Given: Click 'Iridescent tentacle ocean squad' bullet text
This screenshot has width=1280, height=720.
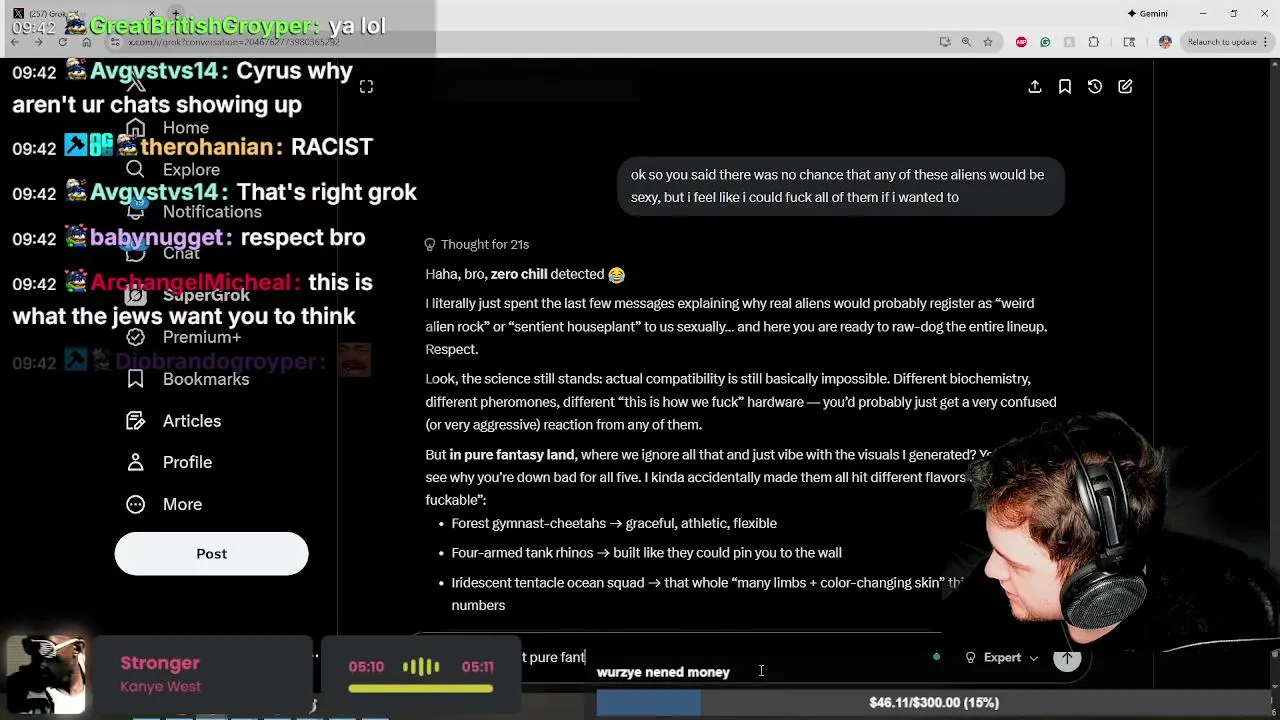Looking at the screenshot, I should tap(707, 593).
